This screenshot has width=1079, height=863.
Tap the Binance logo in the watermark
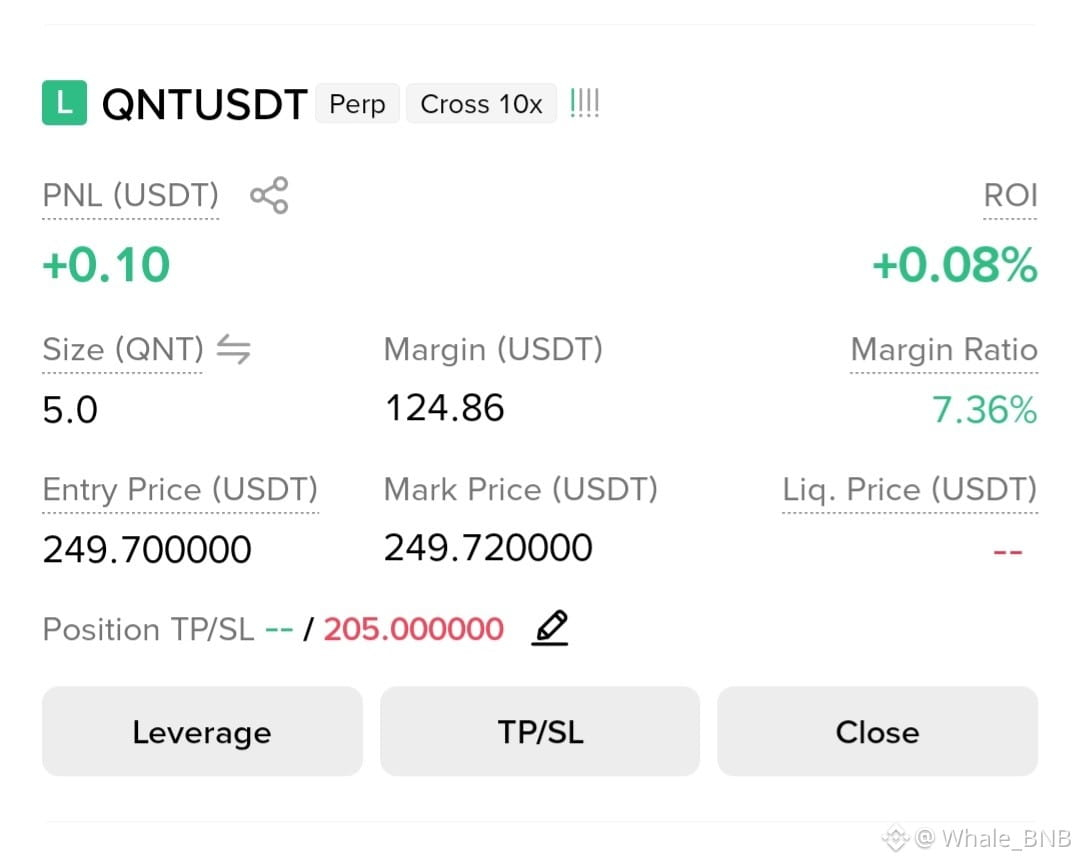895,837
